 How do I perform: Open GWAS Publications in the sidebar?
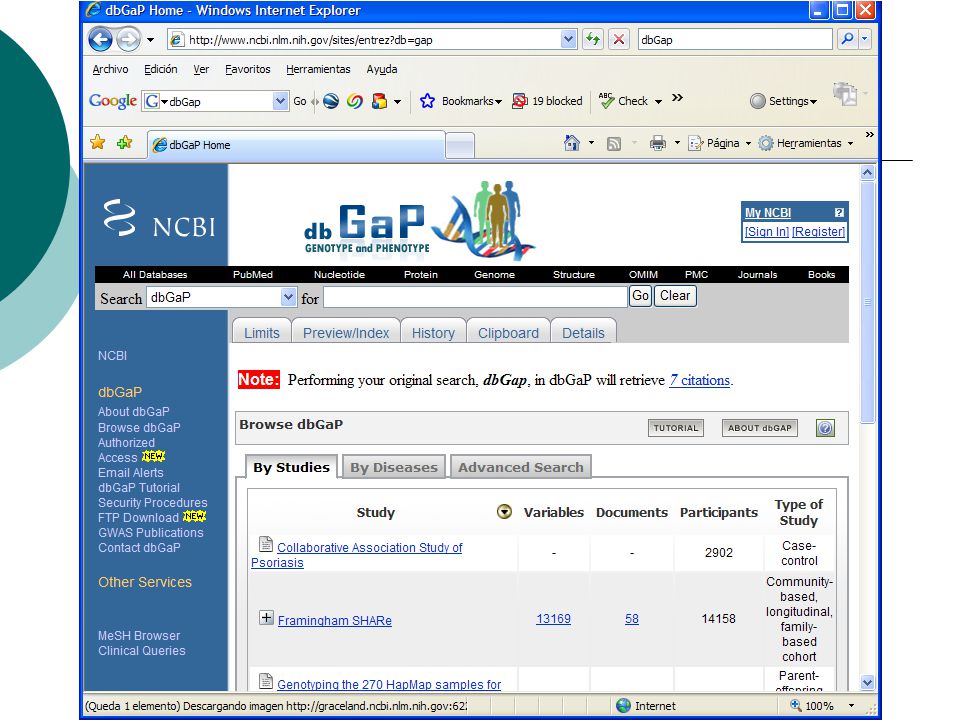(151, 533)
